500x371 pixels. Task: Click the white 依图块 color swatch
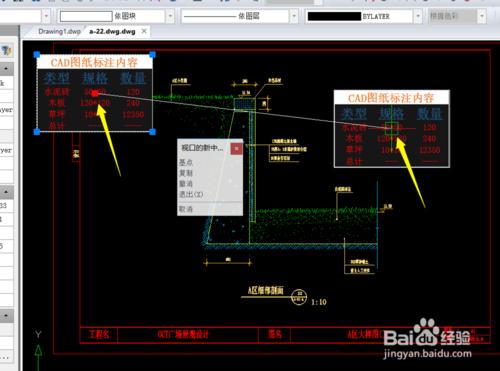[x=86, y=16]
